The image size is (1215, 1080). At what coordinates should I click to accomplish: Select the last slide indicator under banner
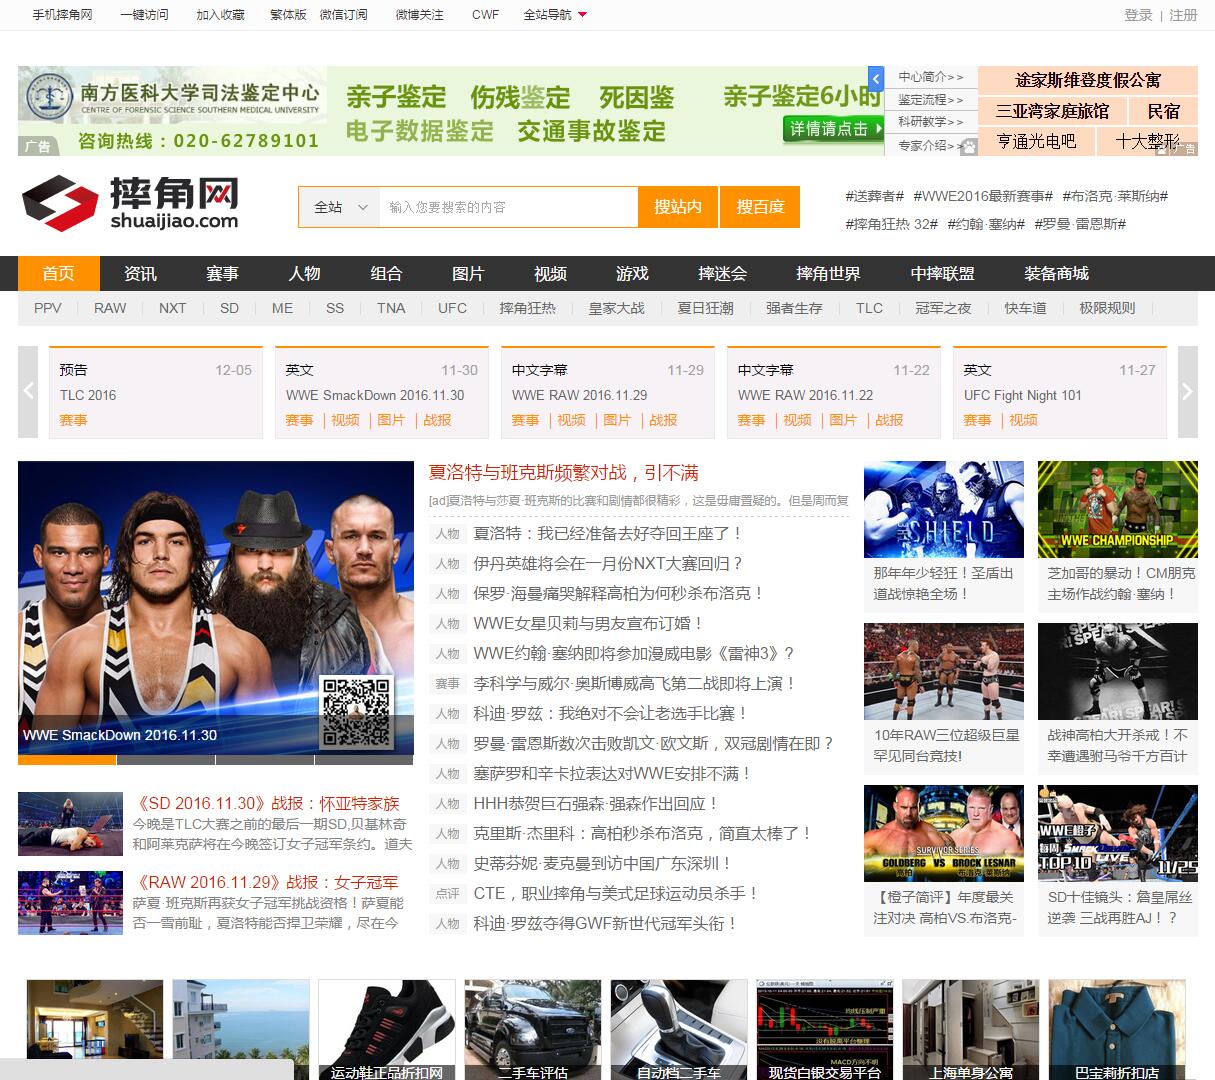[x=364, y=760]
